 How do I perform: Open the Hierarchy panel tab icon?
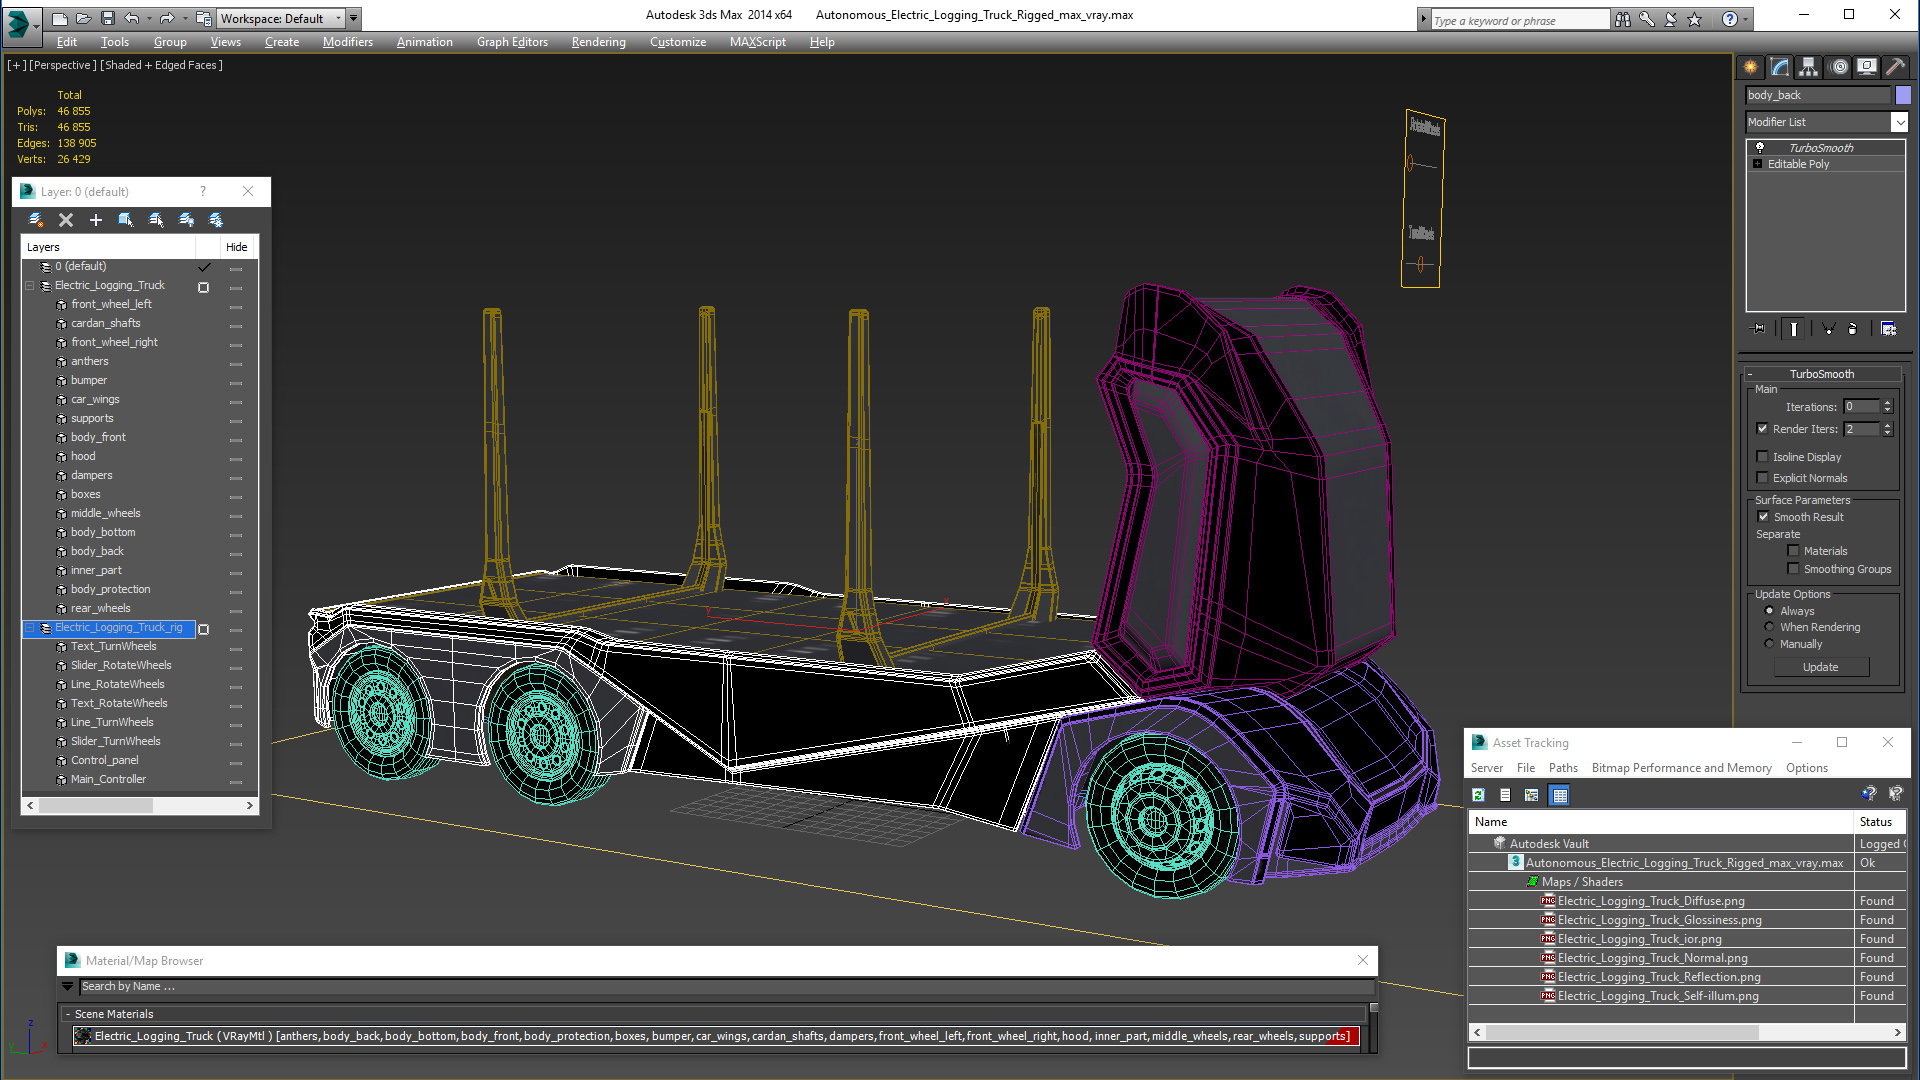tap(1808, 67)
